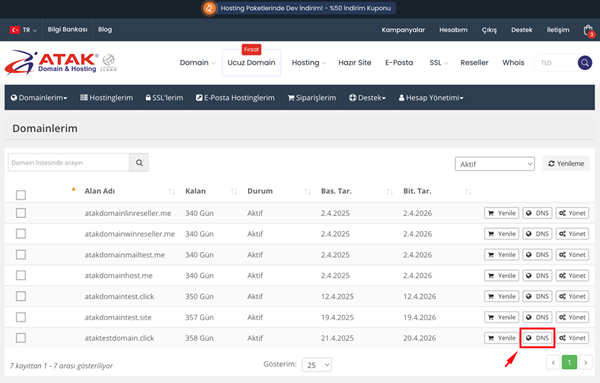Open the TR language dropdown

coord(23,30)
